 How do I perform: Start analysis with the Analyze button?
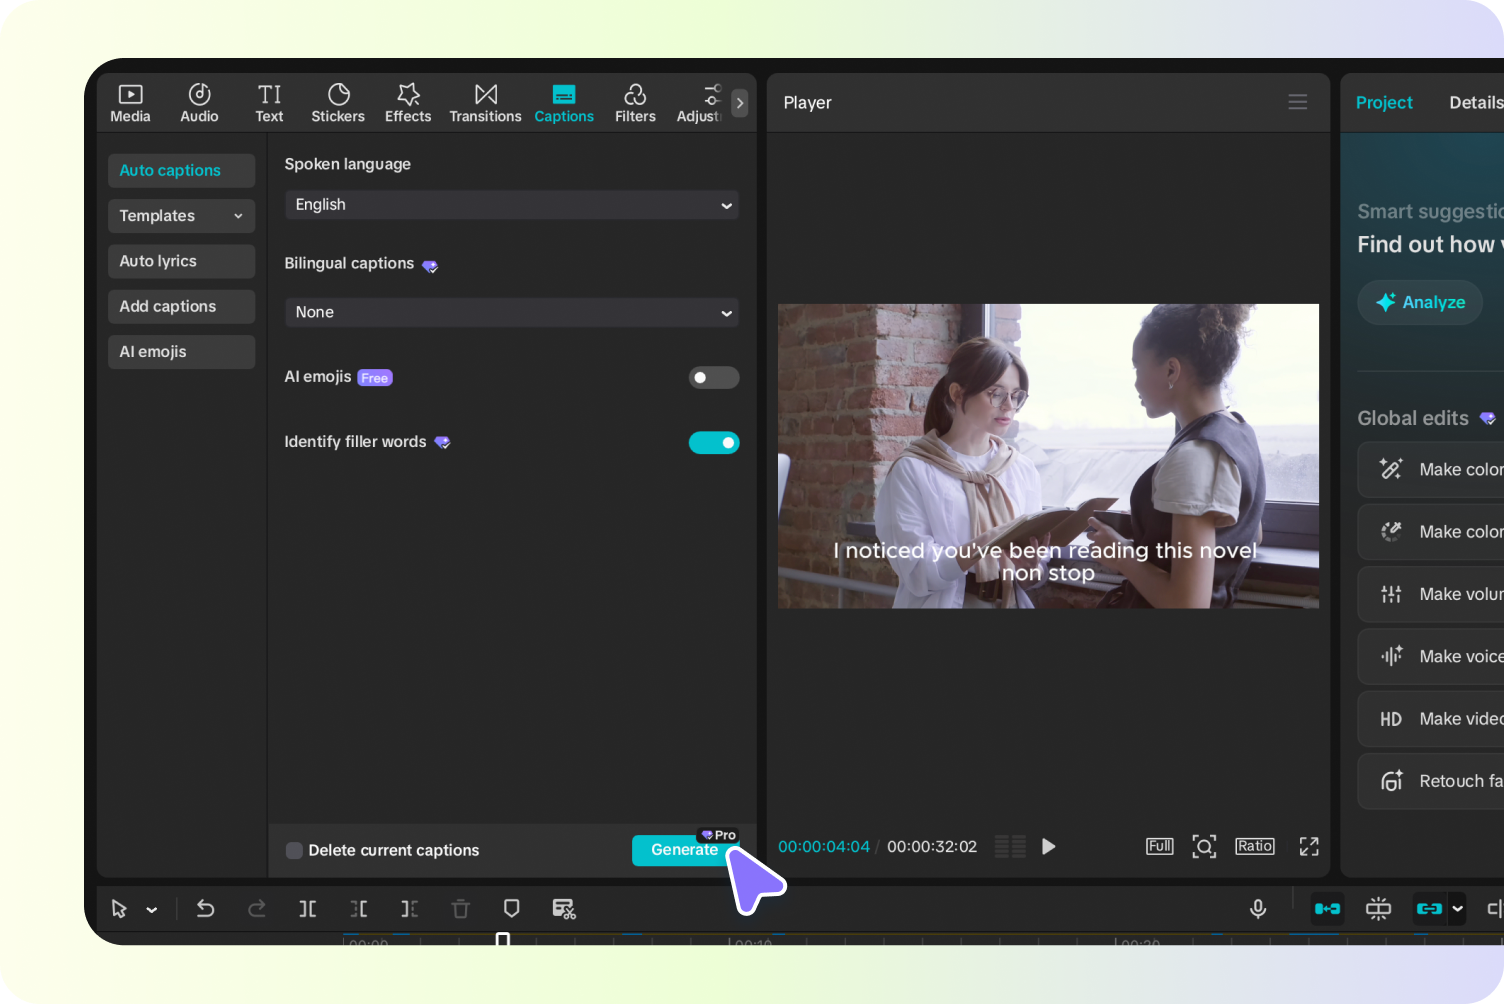[1419, 302]
